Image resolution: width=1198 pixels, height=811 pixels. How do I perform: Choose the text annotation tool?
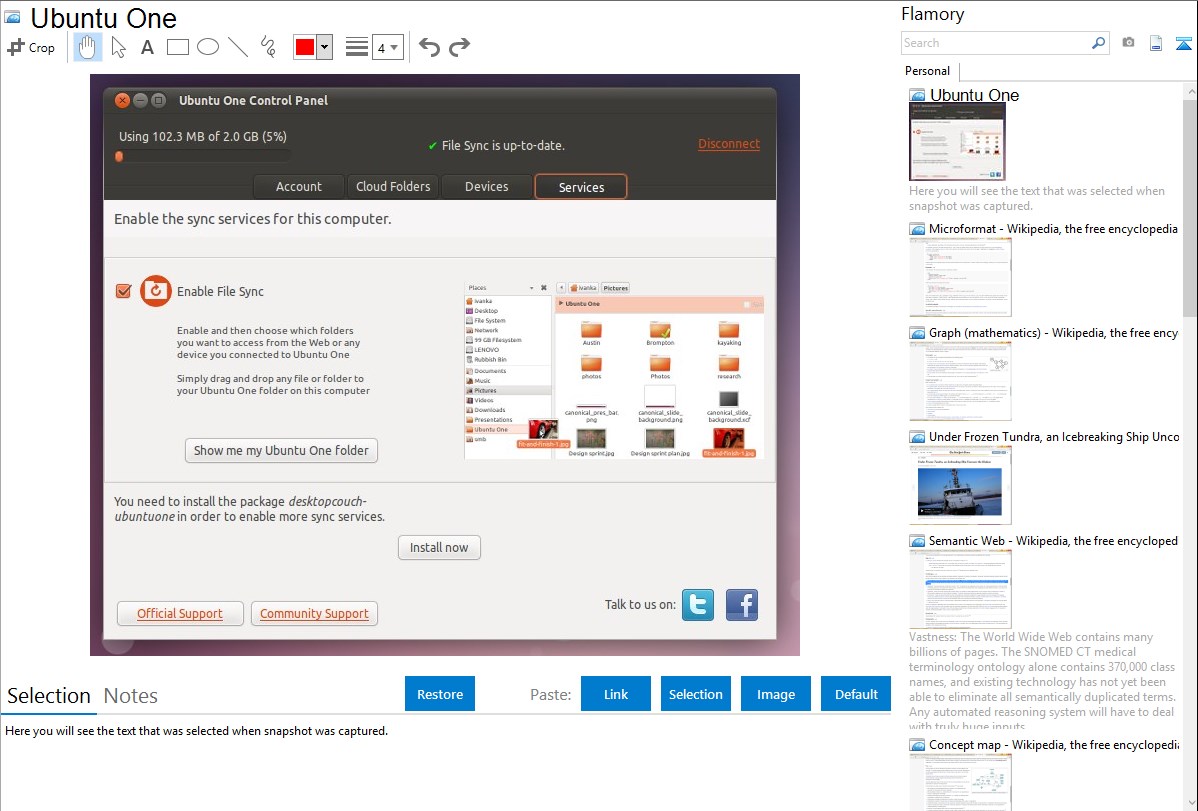pyautogui.click(x=147, y=47)
